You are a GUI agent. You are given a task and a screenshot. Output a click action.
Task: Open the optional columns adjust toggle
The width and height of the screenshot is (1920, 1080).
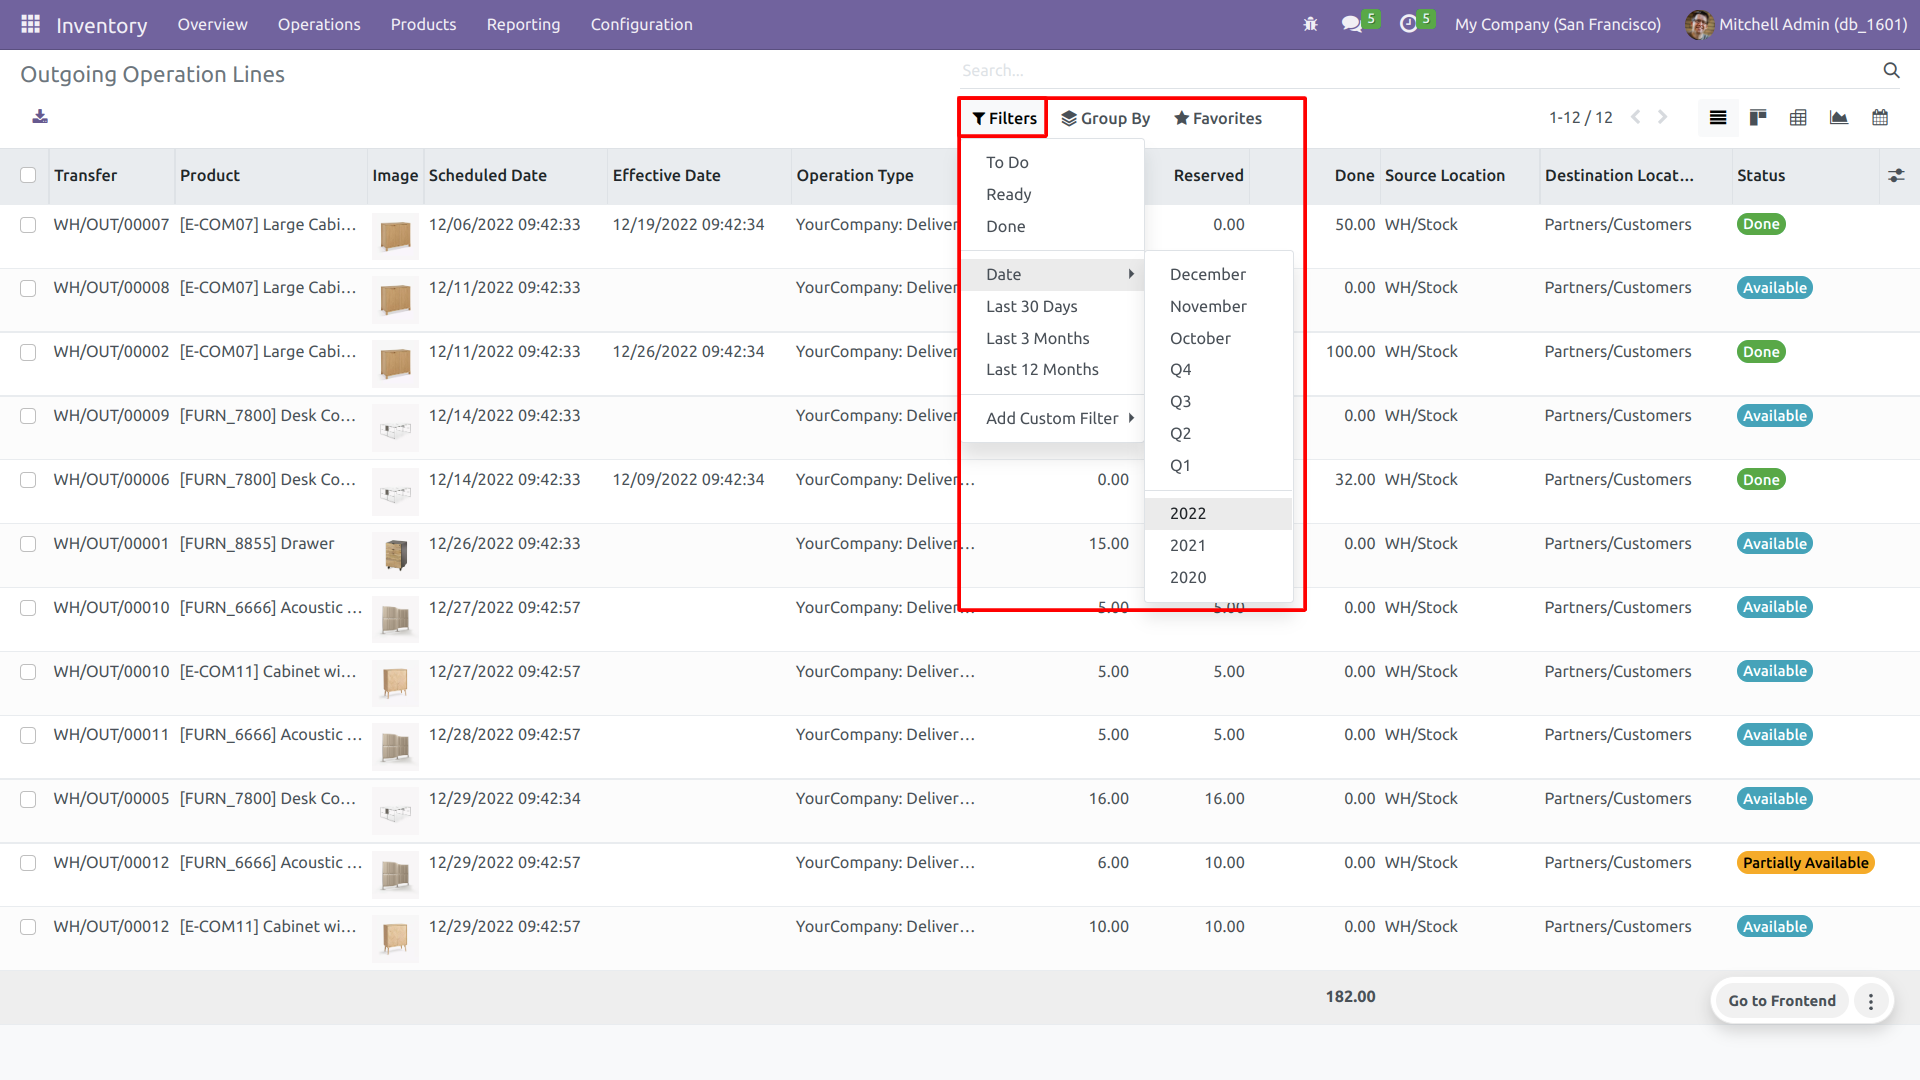tap(1896, 175)
